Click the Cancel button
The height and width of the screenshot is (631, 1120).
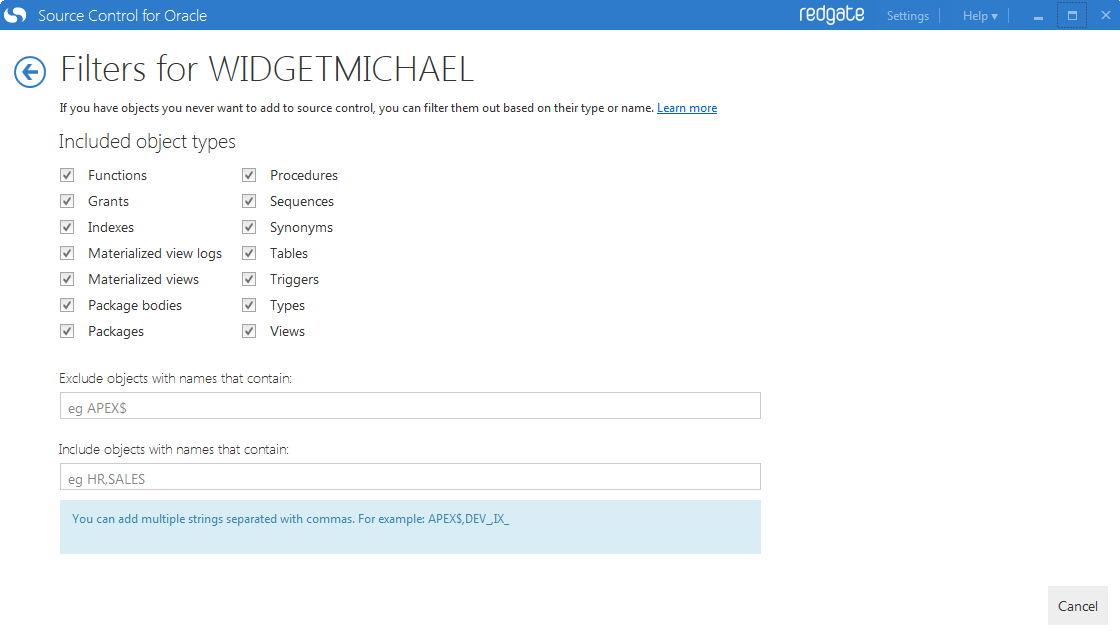[x=1078, y=606]
